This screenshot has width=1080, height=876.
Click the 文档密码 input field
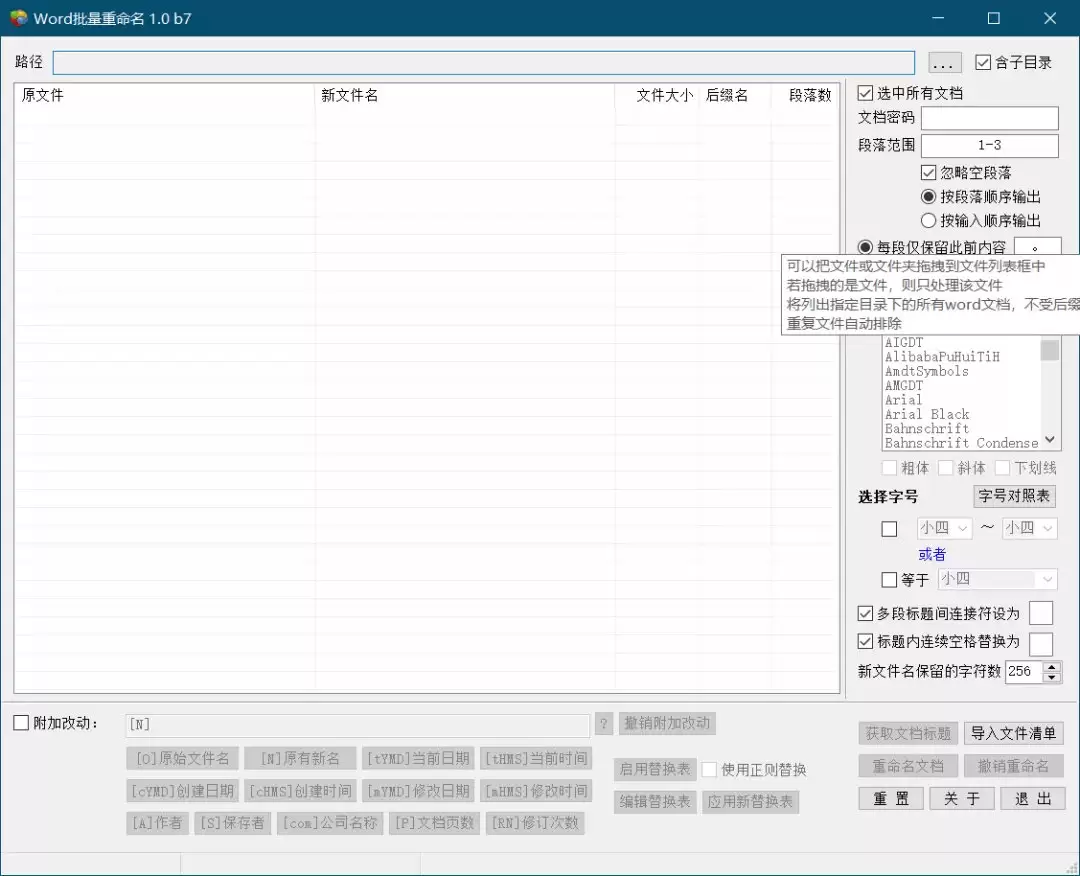pyautogui.click(x=989, y=118)
